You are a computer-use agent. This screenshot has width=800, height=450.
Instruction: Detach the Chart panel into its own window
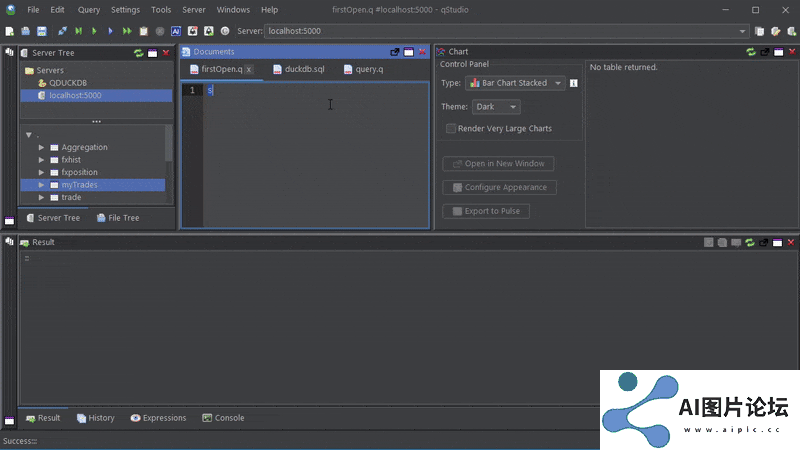[764, 52]
